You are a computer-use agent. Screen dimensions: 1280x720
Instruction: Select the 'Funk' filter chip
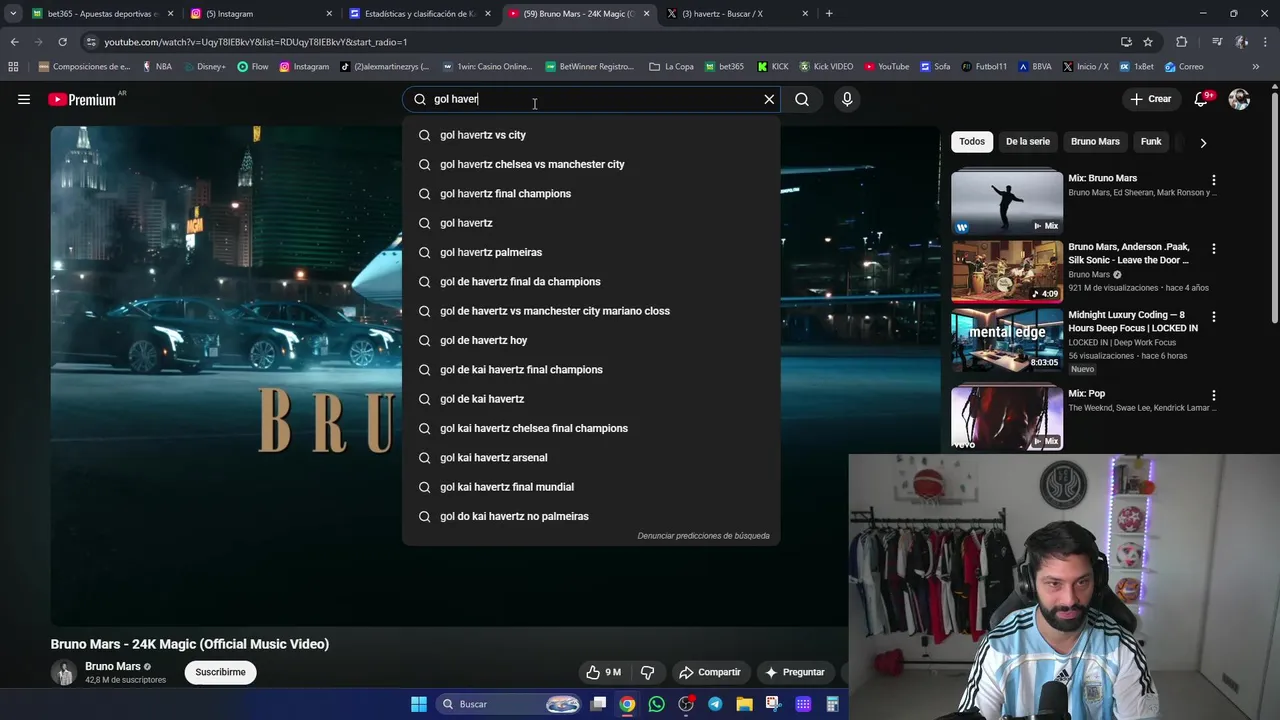point(1151,141)
